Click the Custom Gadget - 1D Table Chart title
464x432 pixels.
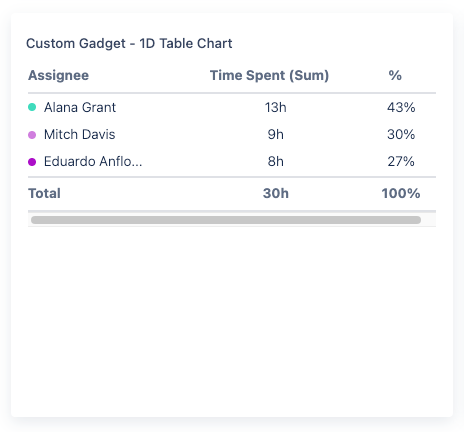129,44
